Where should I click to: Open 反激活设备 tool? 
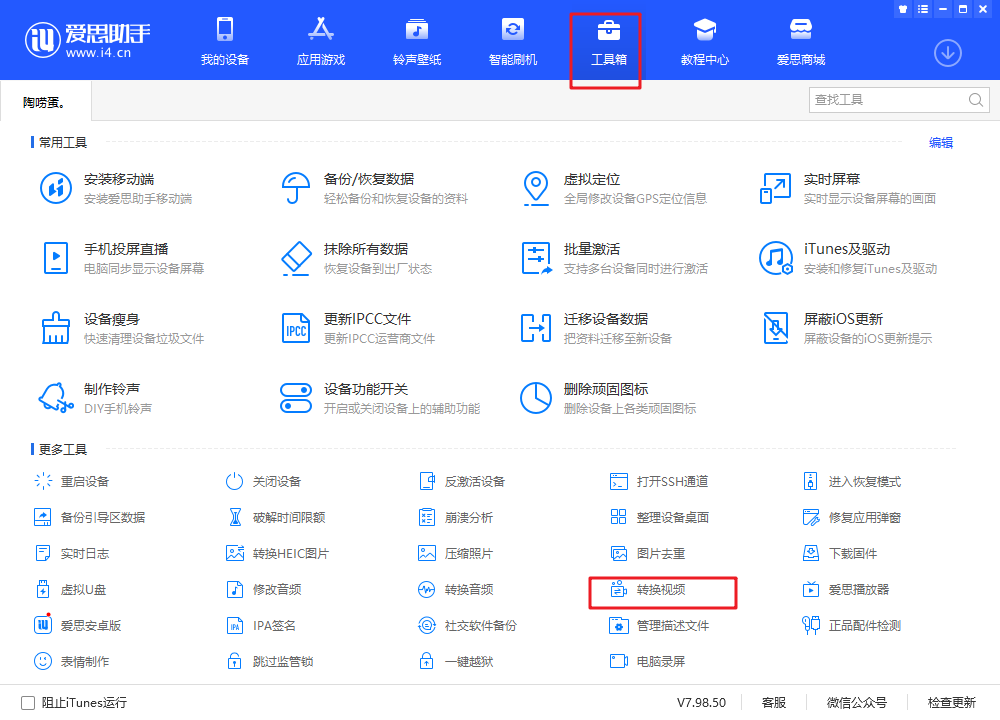462,481
